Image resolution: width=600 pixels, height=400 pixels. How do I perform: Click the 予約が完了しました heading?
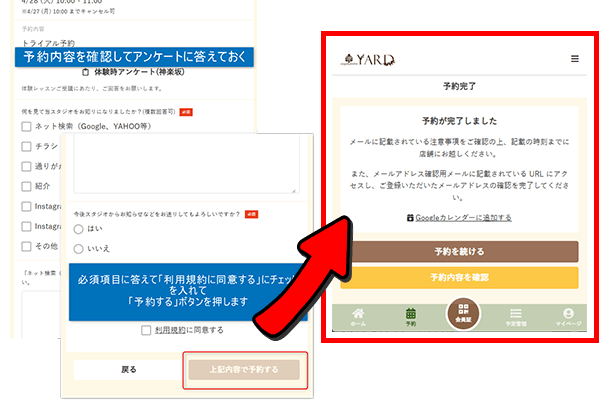[459, 121]
